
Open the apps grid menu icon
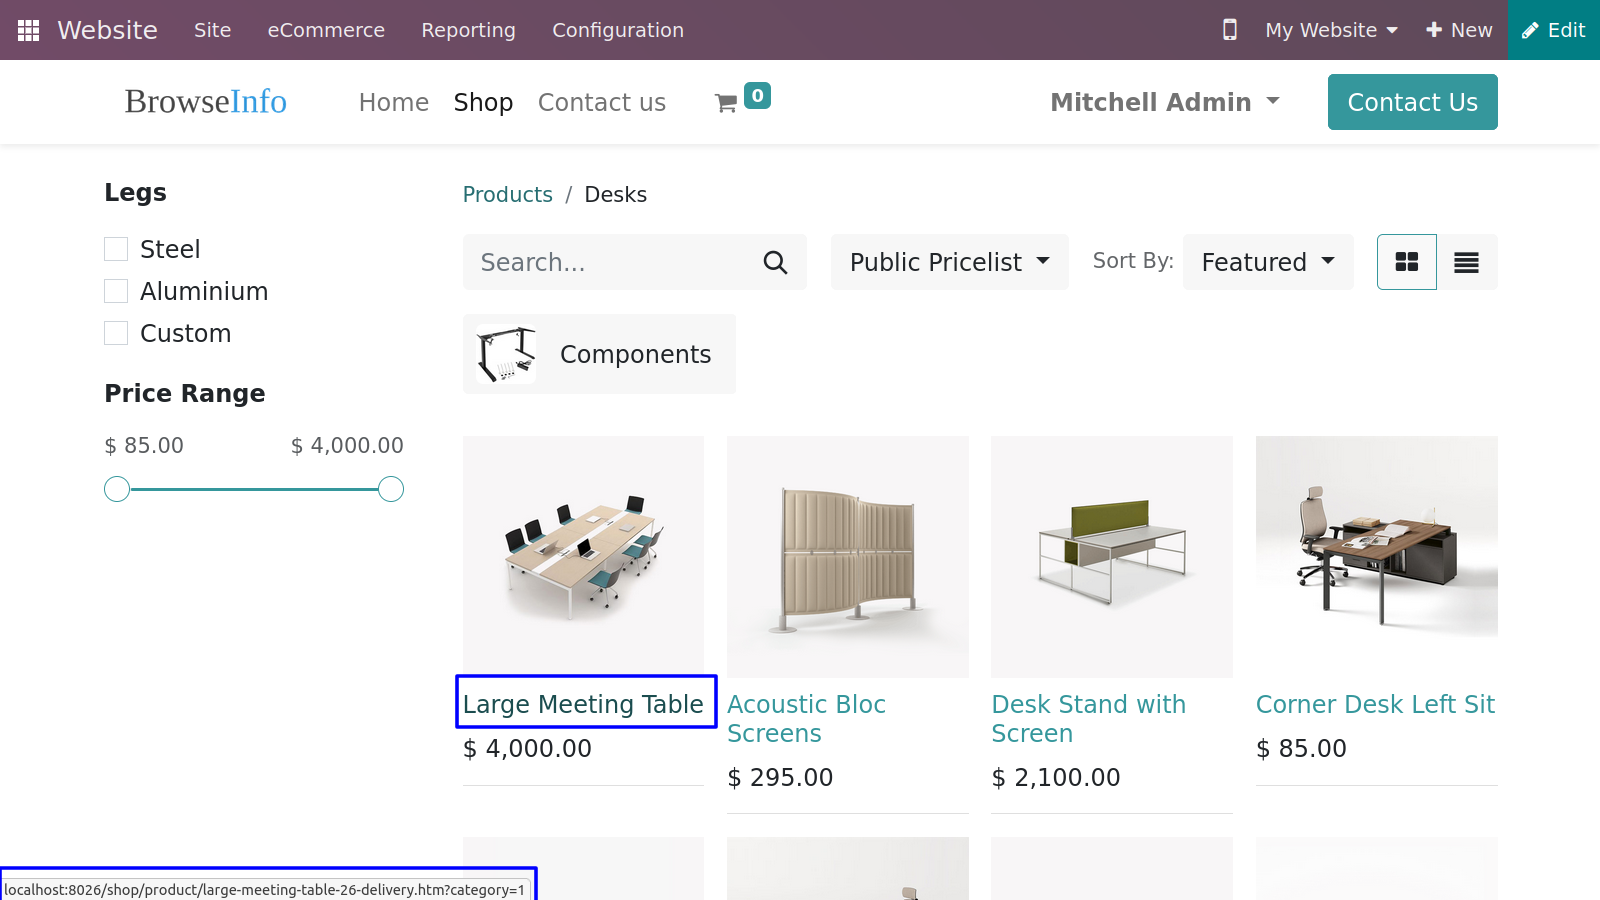point(29,30)
